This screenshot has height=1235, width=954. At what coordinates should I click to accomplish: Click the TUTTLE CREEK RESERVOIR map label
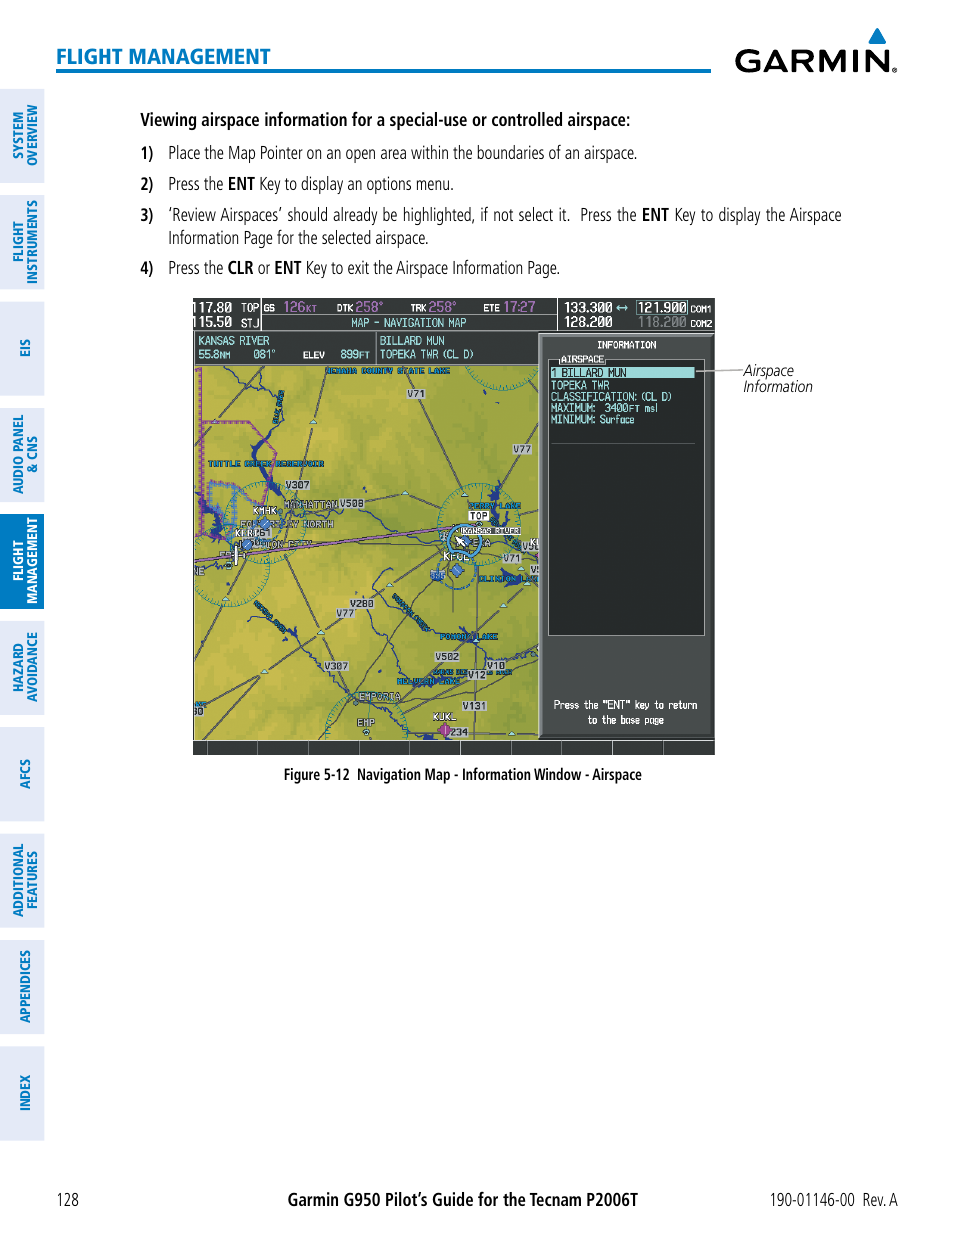point(266,464)
